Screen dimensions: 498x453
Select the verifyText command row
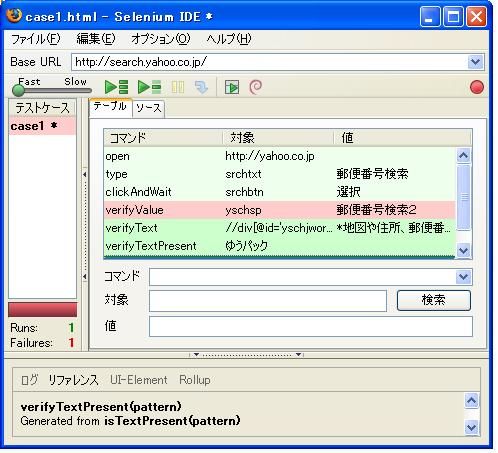point(279,228)
